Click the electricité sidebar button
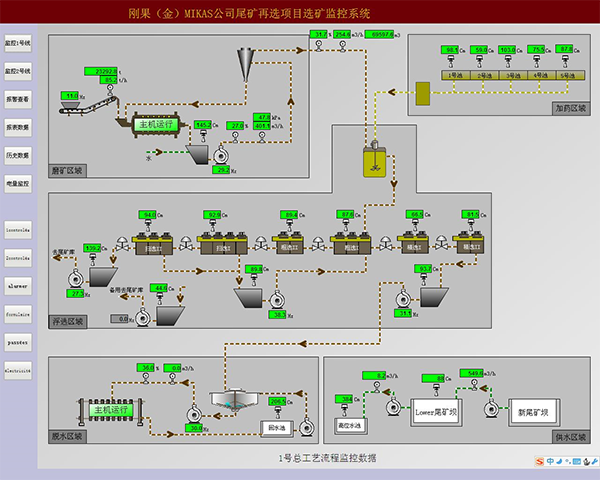This screenshot has width=600, height=480. click(x=17, y=370)
